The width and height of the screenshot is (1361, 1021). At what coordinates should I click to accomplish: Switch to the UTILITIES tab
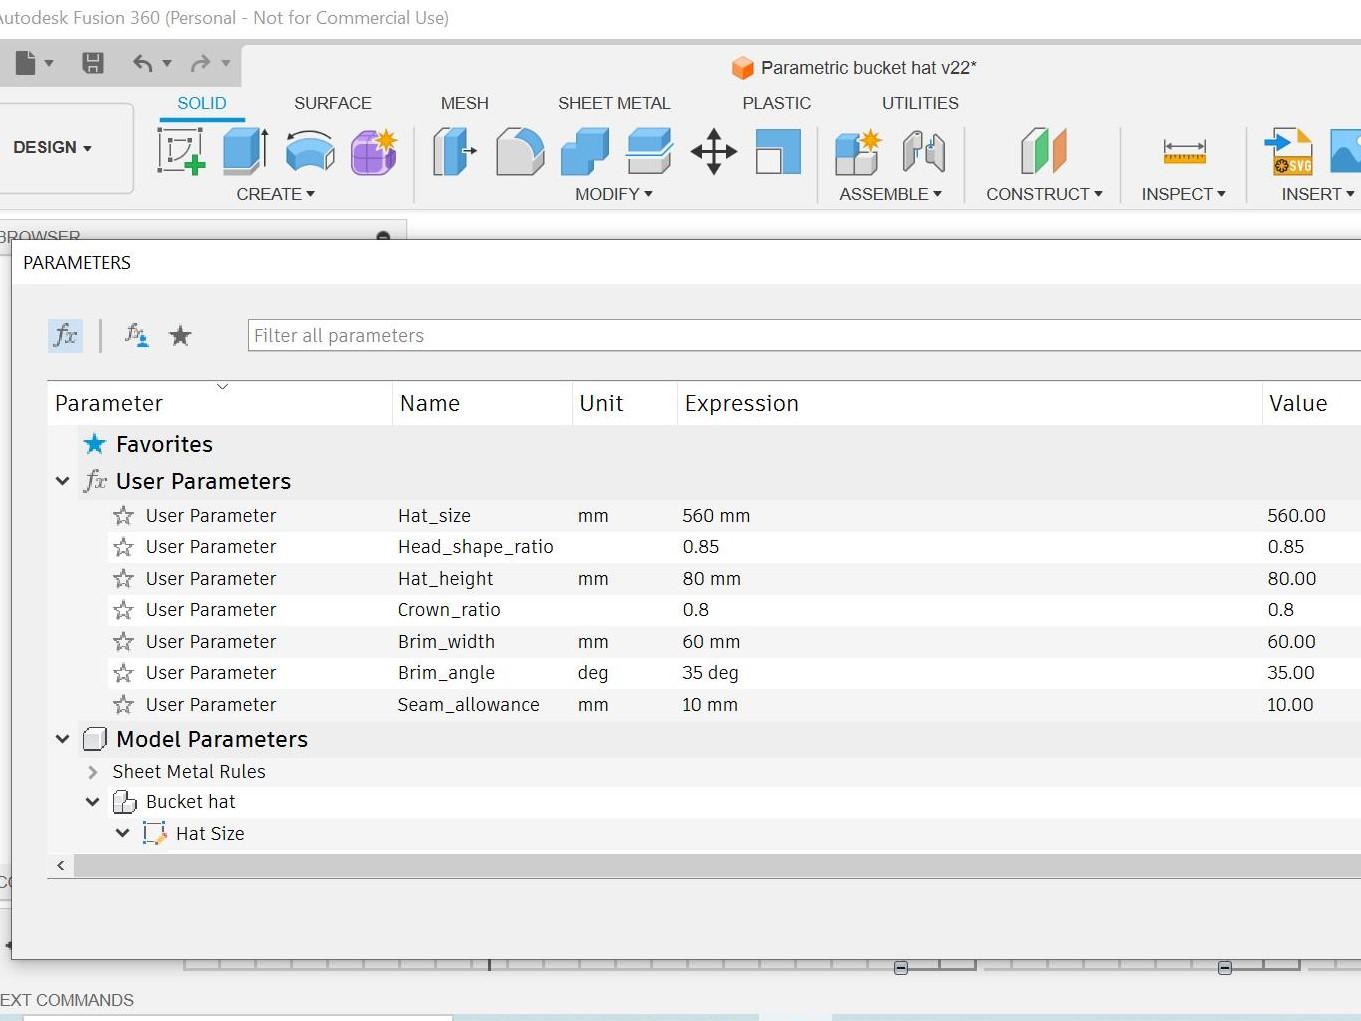tap(920, 103)
